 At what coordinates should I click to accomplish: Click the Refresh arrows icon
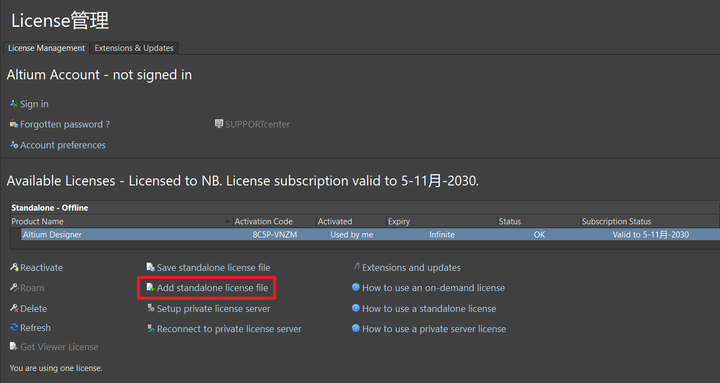pyautogui.click(x=14, y=327)
